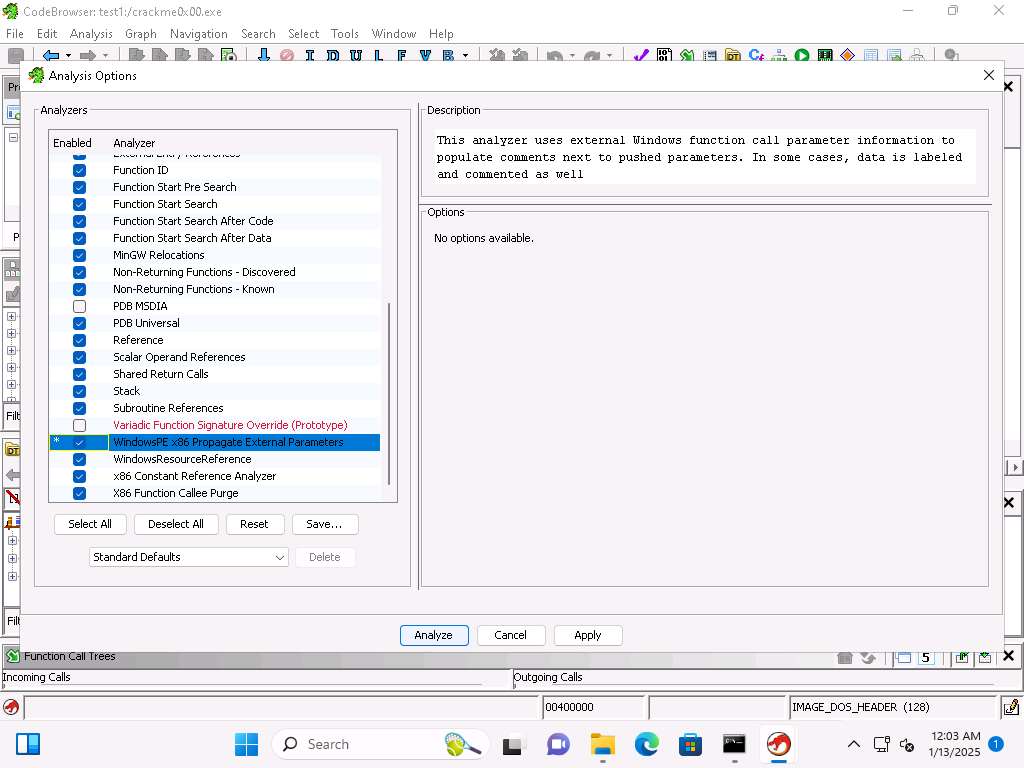Click the Analyze button
This screenshot has width=1024, height=768.
click(x=433, y=635)
